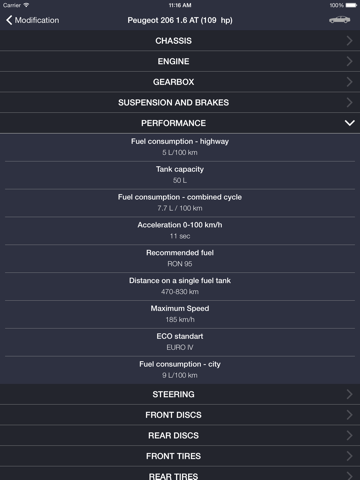Tap the car silhouette icon
Screen dimensions: 360x480
pyautogui.click(x=339, y=20)
